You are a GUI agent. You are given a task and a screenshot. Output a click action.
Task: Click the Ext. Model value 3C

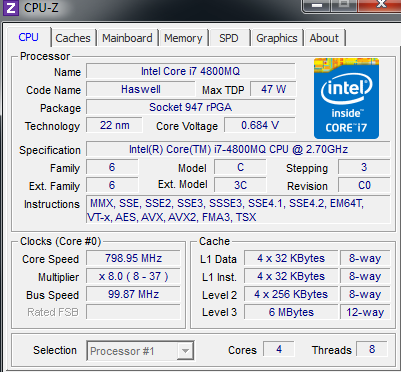click(x=240, y=185)
